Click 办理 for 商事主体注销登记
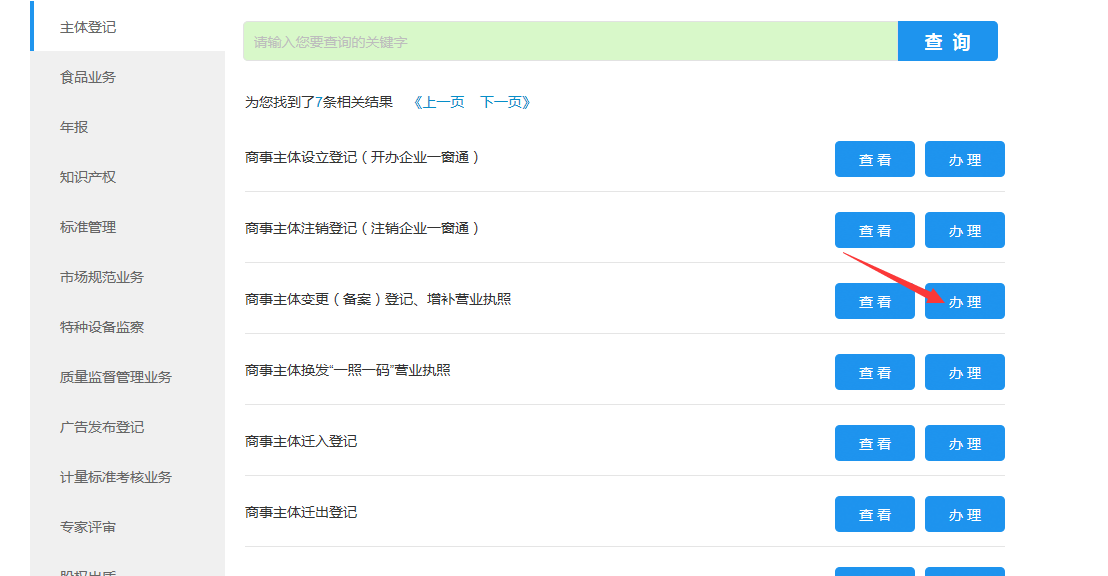1108x576 pixels. tap(964, 230)
